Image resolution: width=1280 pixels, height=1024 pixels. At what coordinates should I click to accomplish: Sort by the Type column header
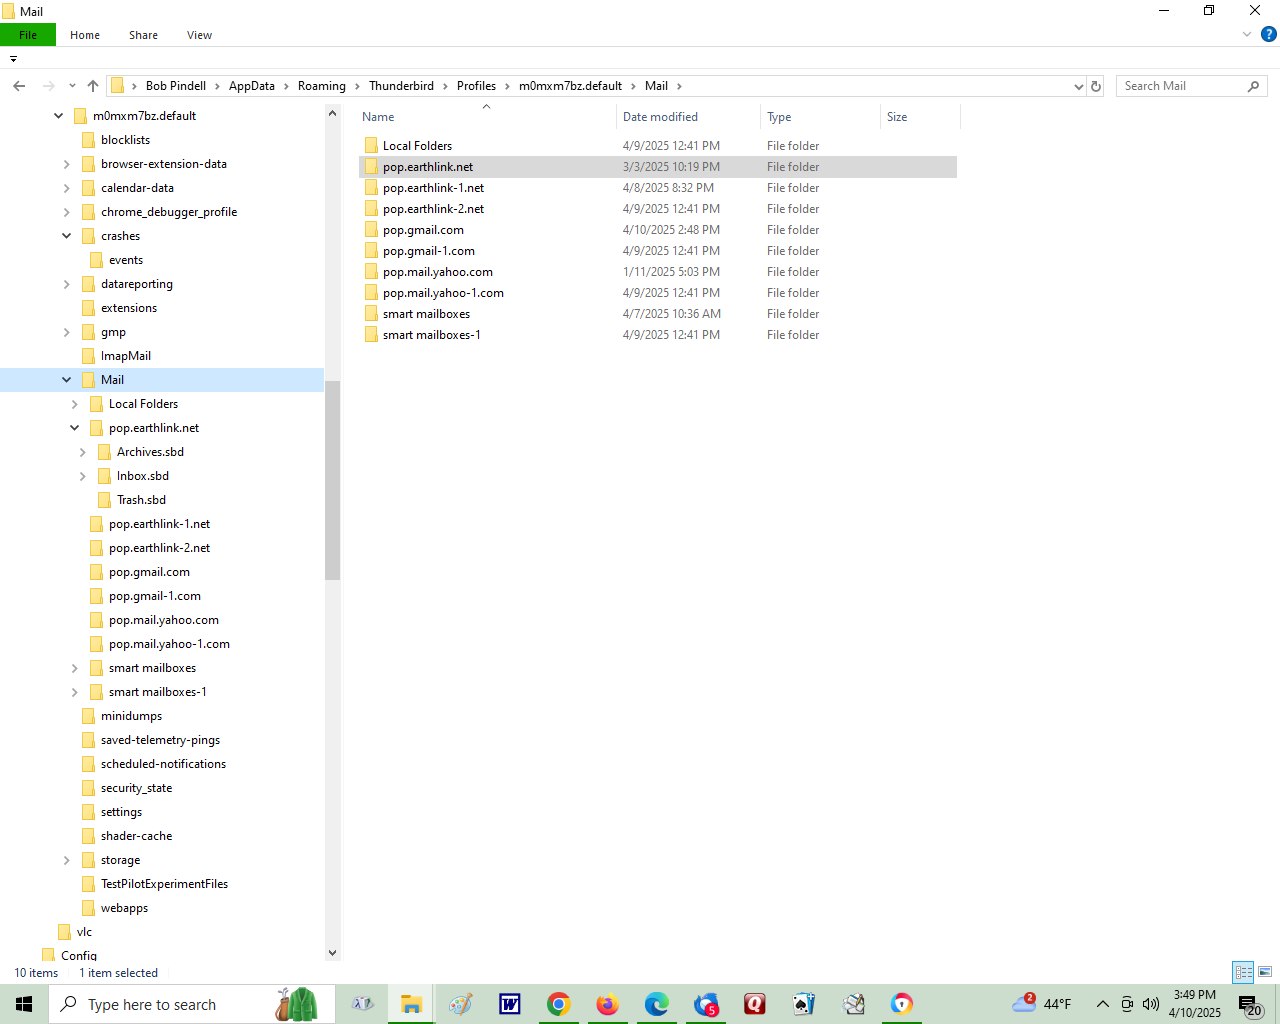(820, 117)
